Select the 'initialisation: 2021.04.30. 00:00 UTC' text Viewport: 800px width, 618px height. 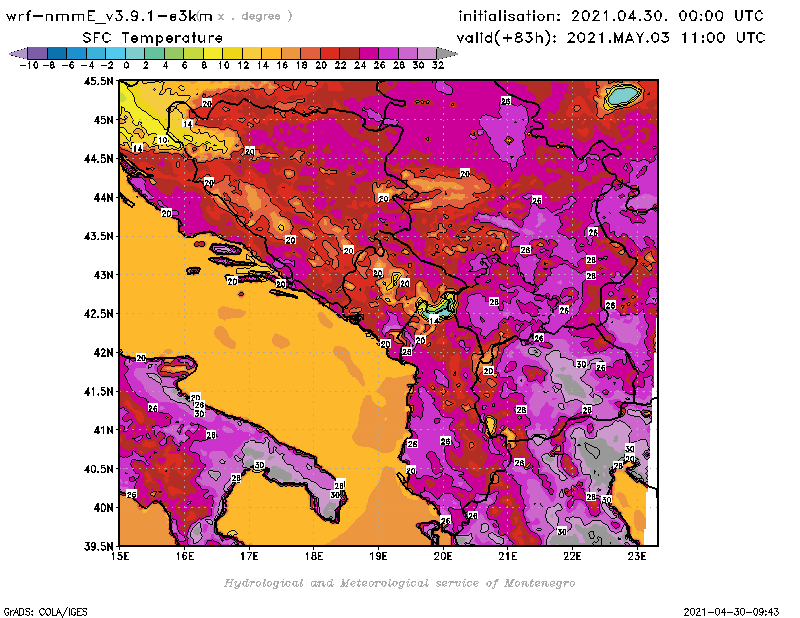[611, 16]
